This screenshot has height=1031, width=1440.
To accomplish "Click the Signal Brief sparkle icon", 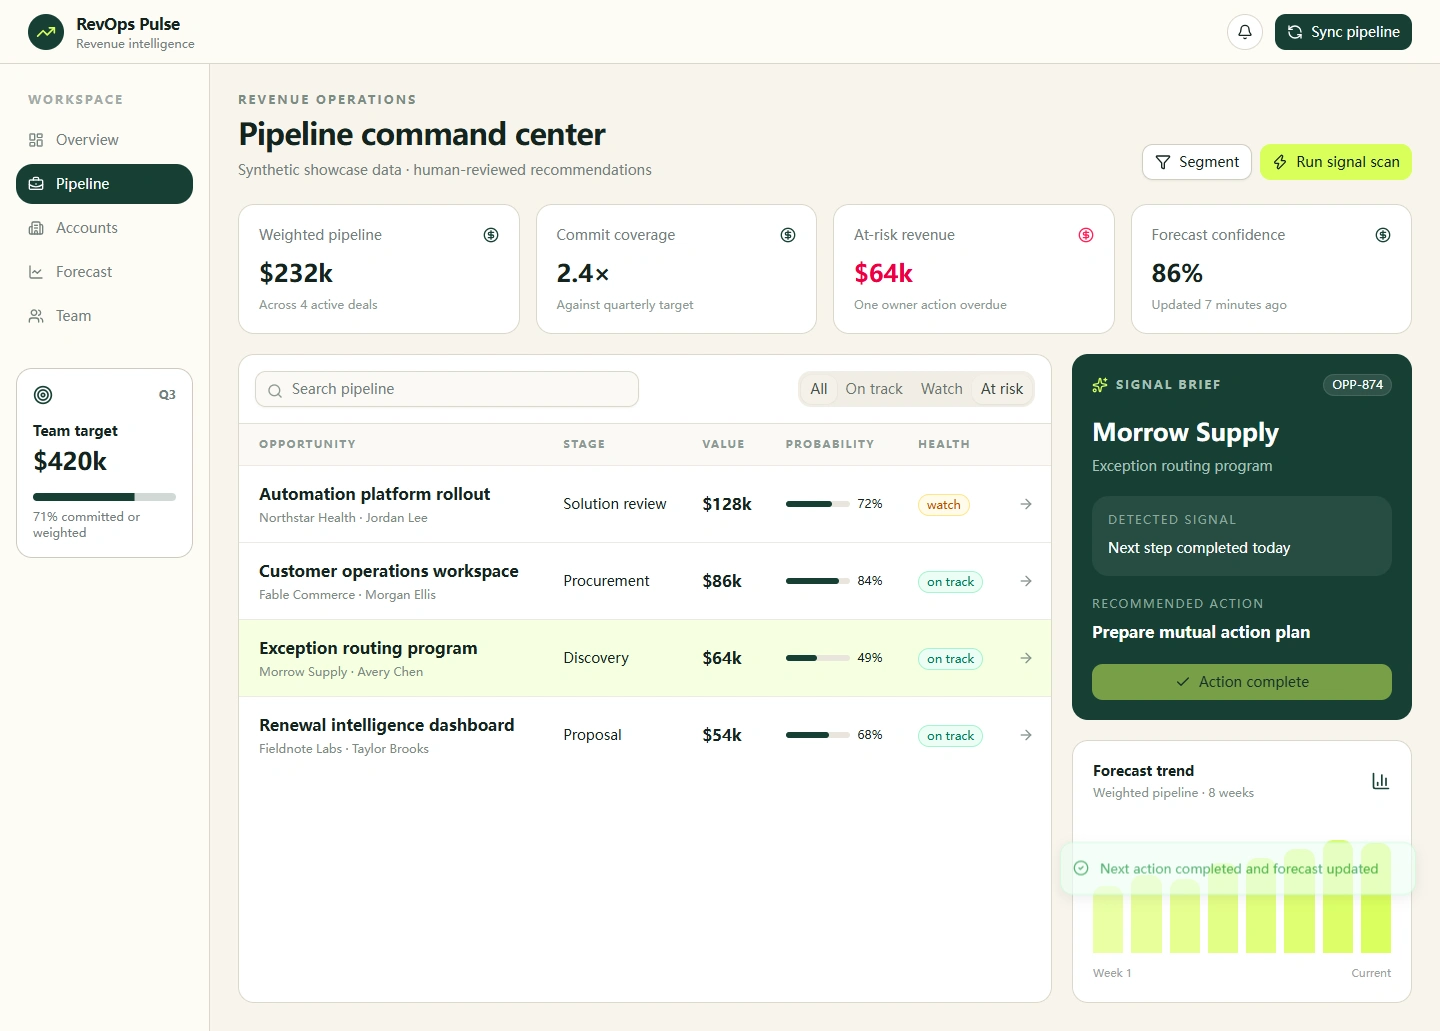I will 1100,385.
